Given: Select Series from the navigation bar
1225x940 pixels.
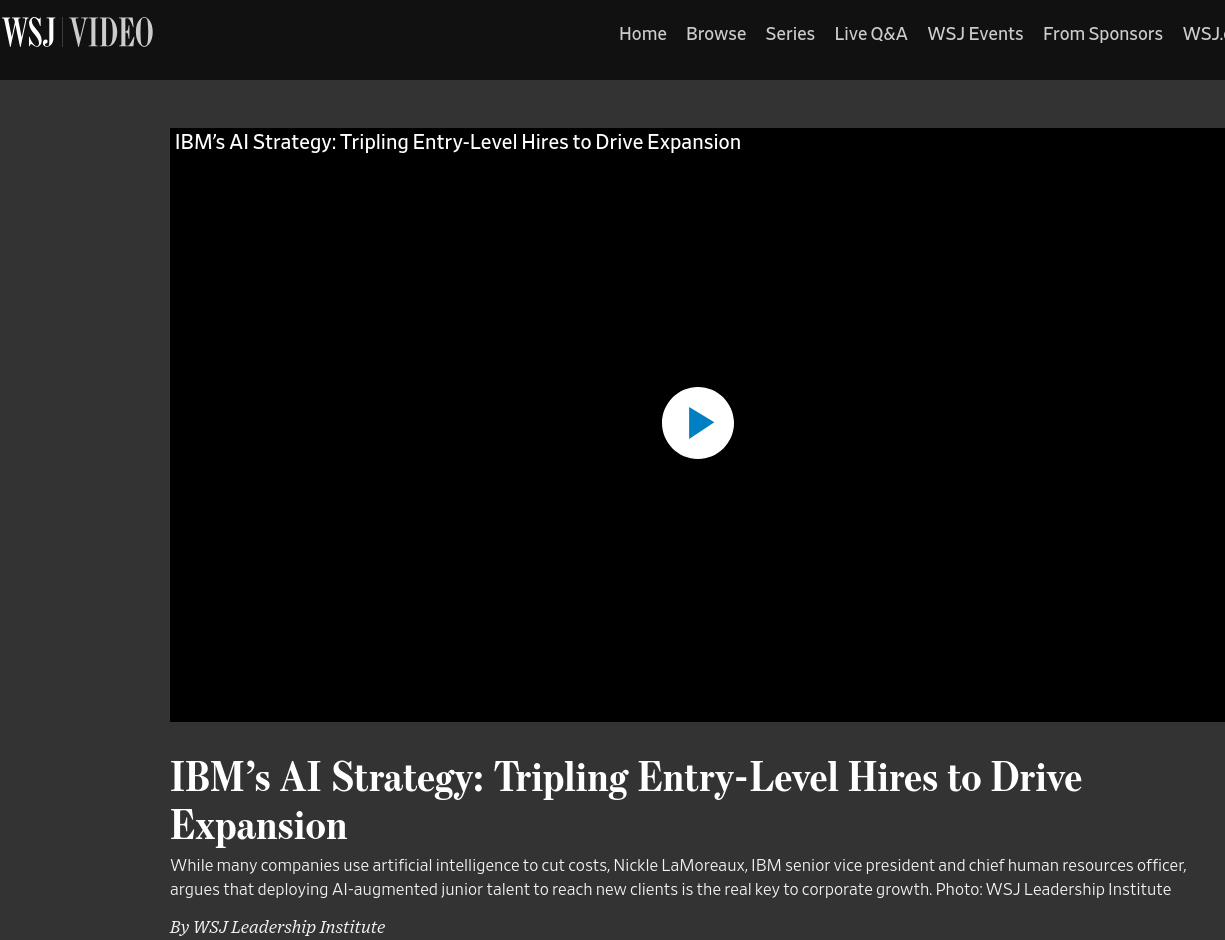Looking at the screenshot, I should (x=790, y=33).
